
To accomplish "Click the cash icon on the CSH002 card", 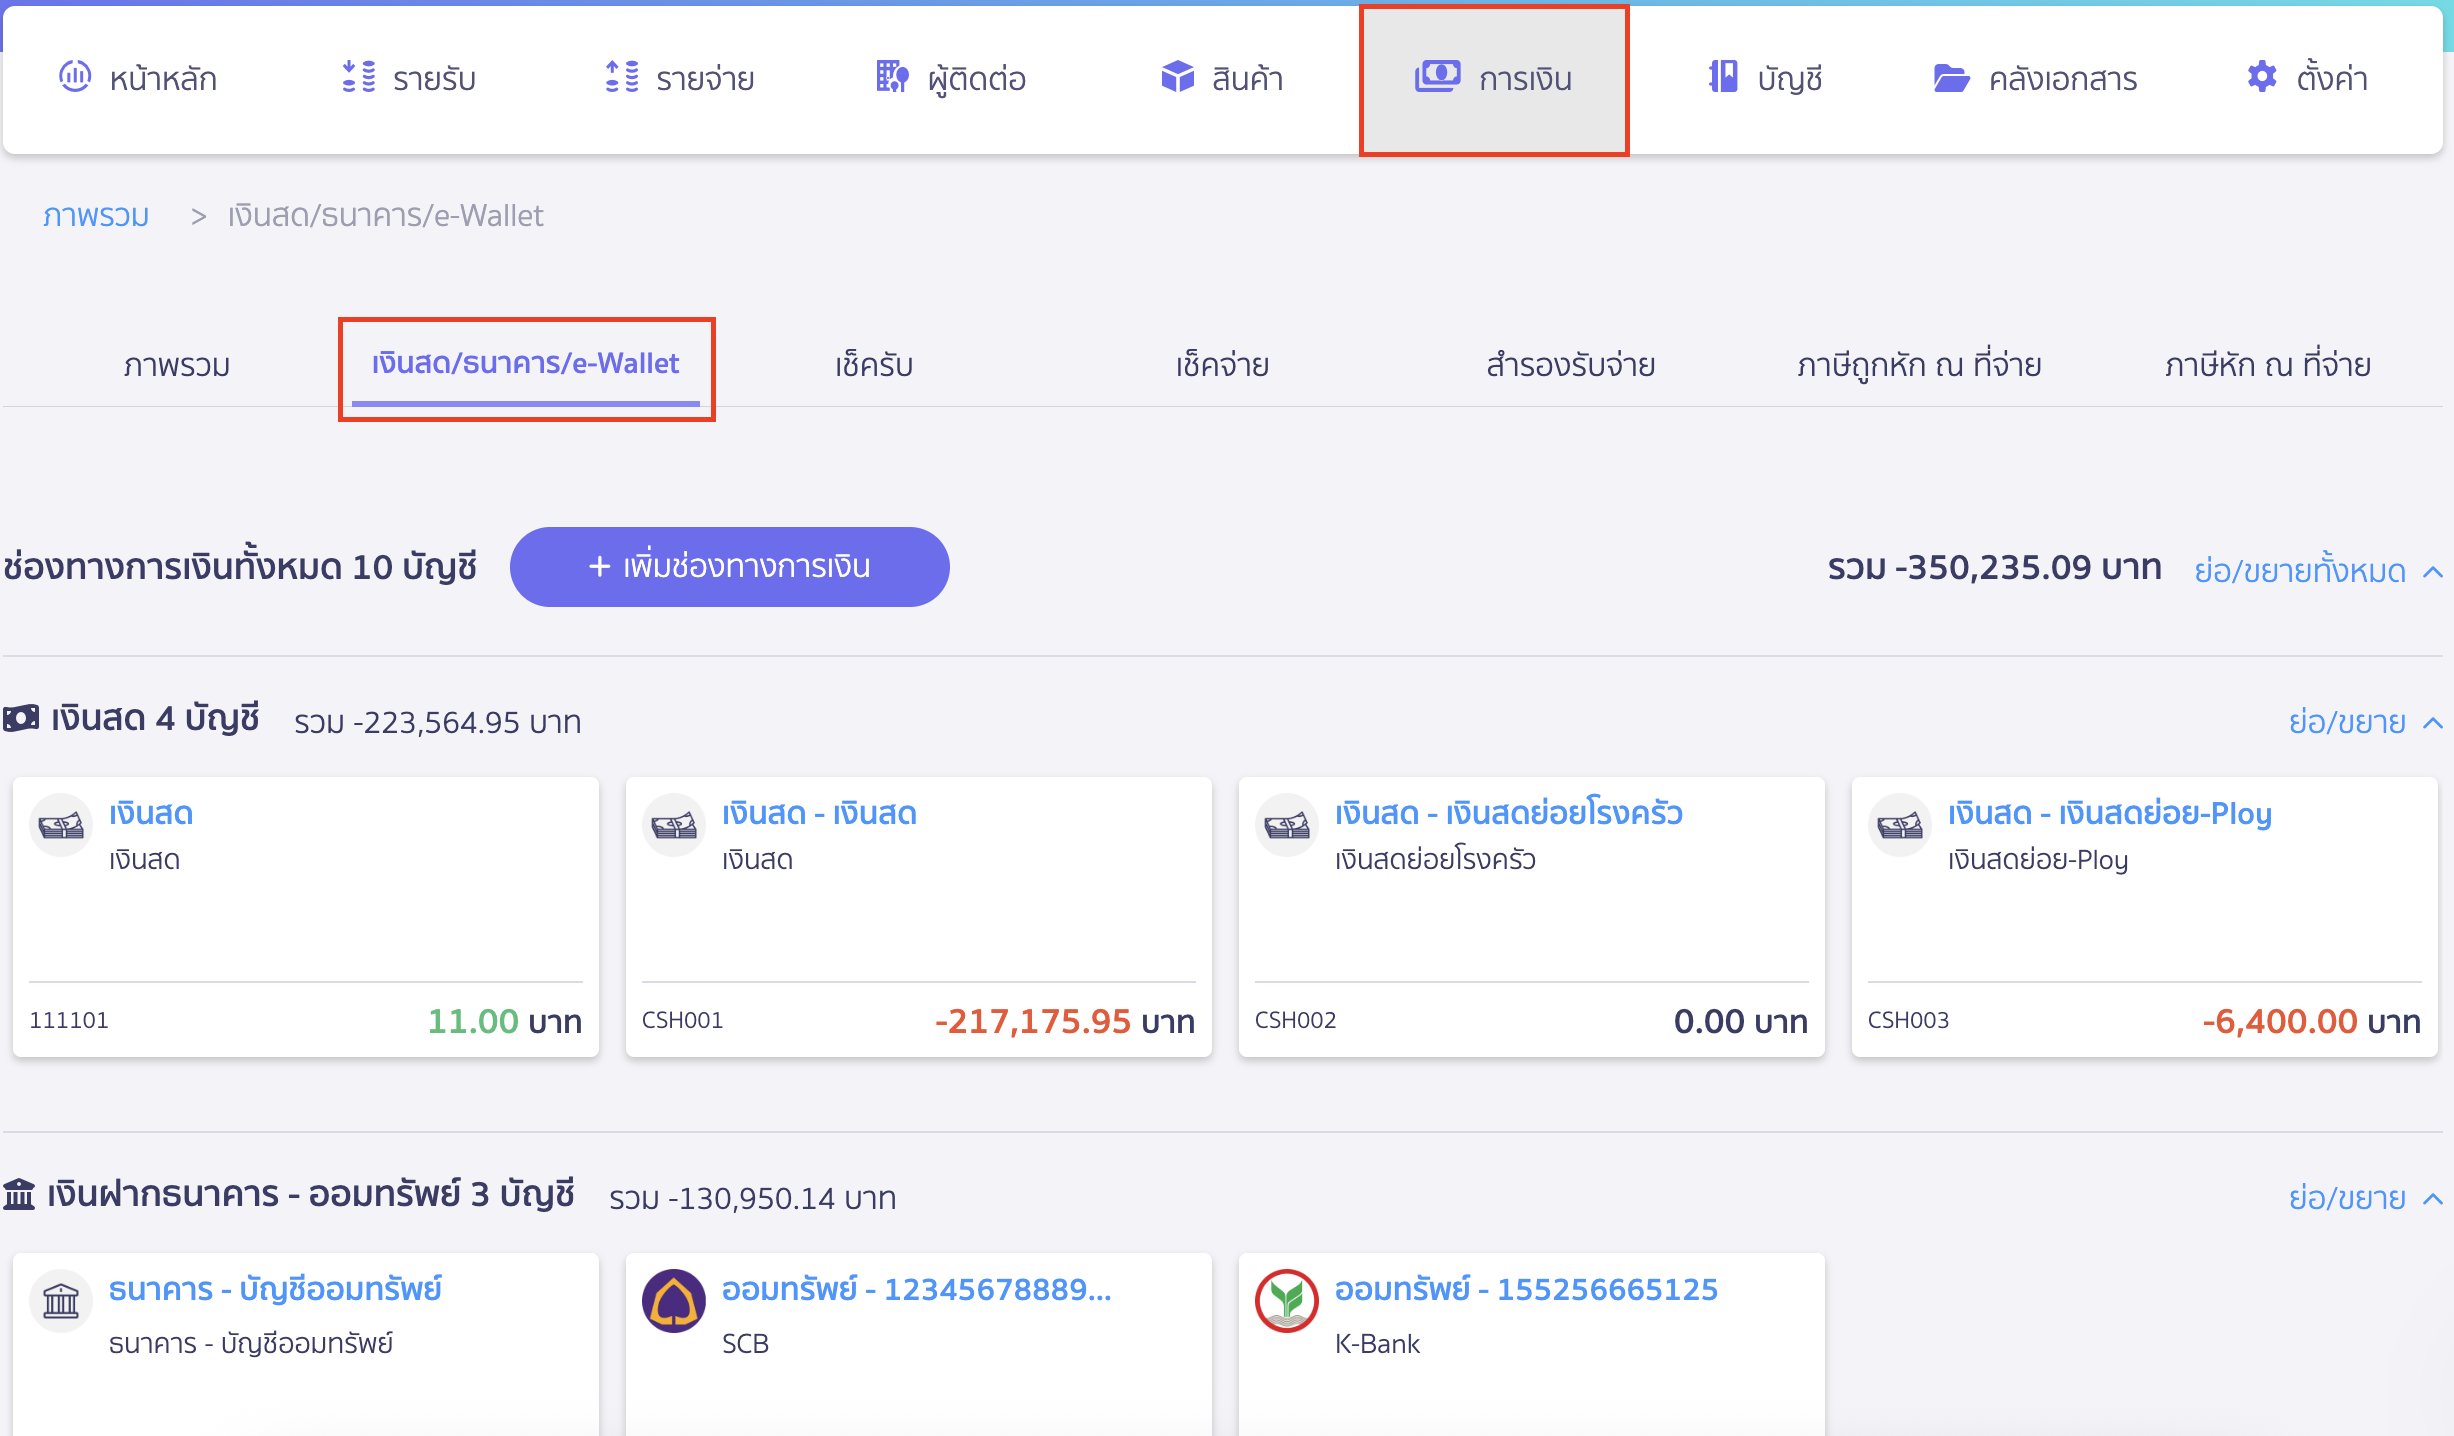I will [1287, 826].
